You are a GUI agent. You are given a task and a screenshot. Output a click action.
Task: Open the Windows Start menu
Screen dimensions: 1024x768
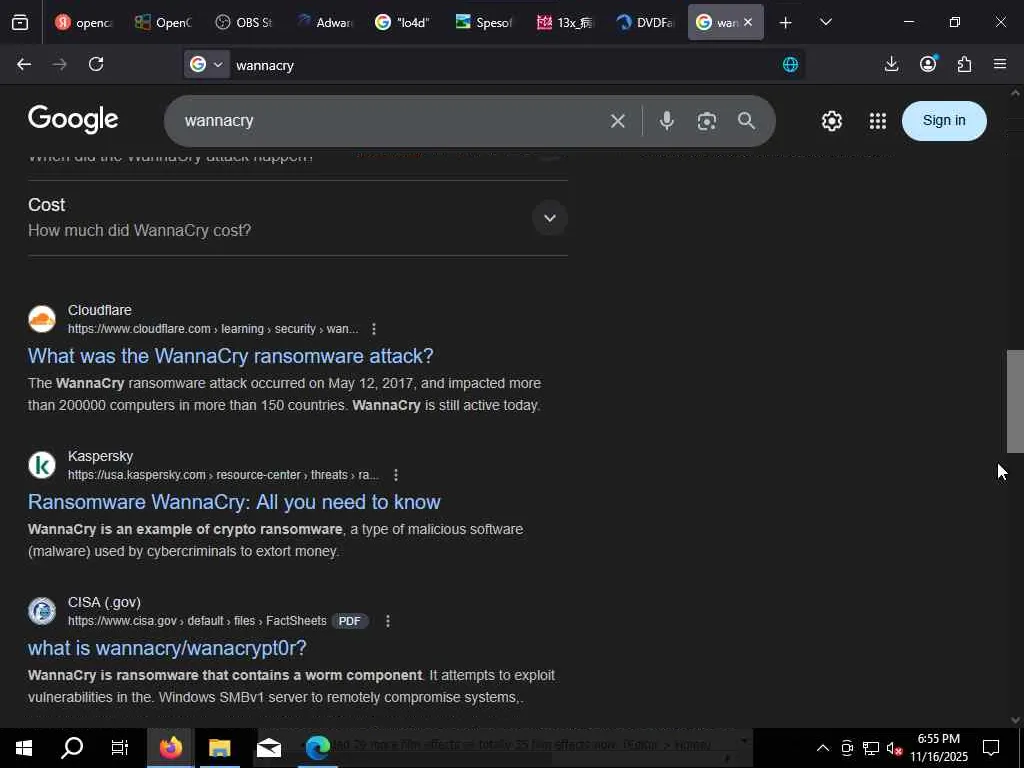pyautogui.click(x=24, y=748)
